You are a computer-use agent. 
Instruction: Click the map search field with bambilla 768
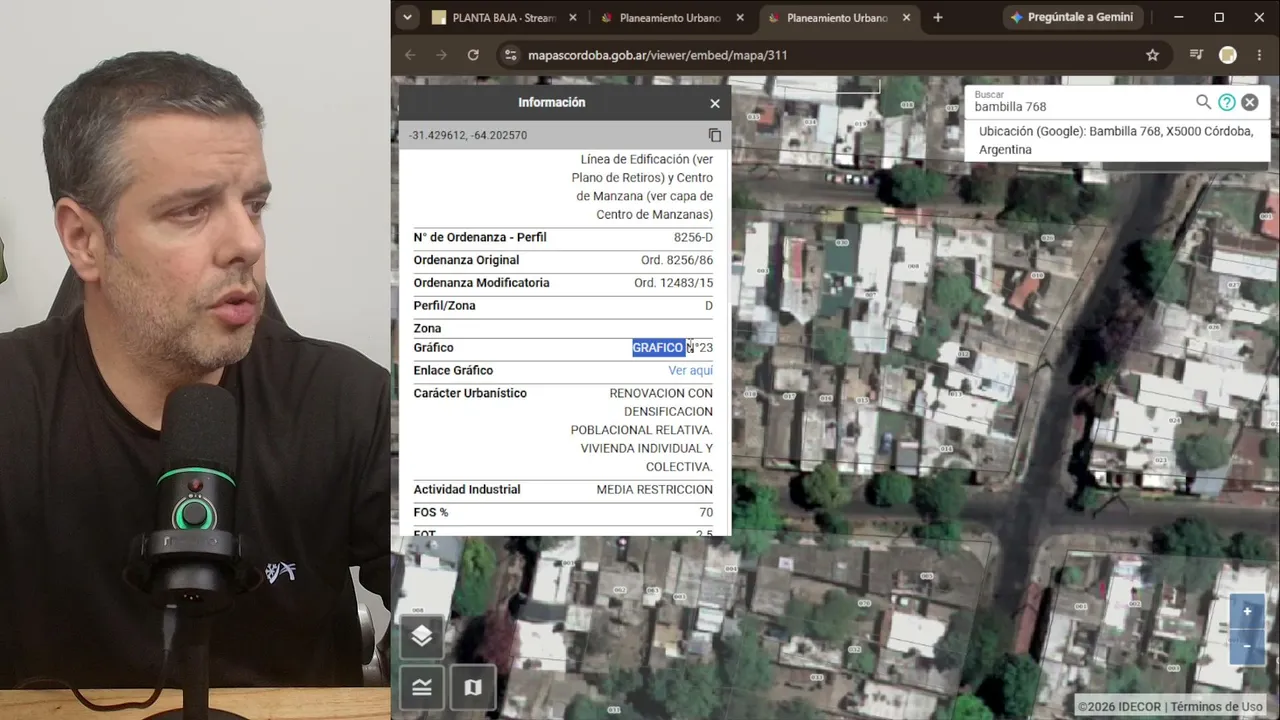1082,102
